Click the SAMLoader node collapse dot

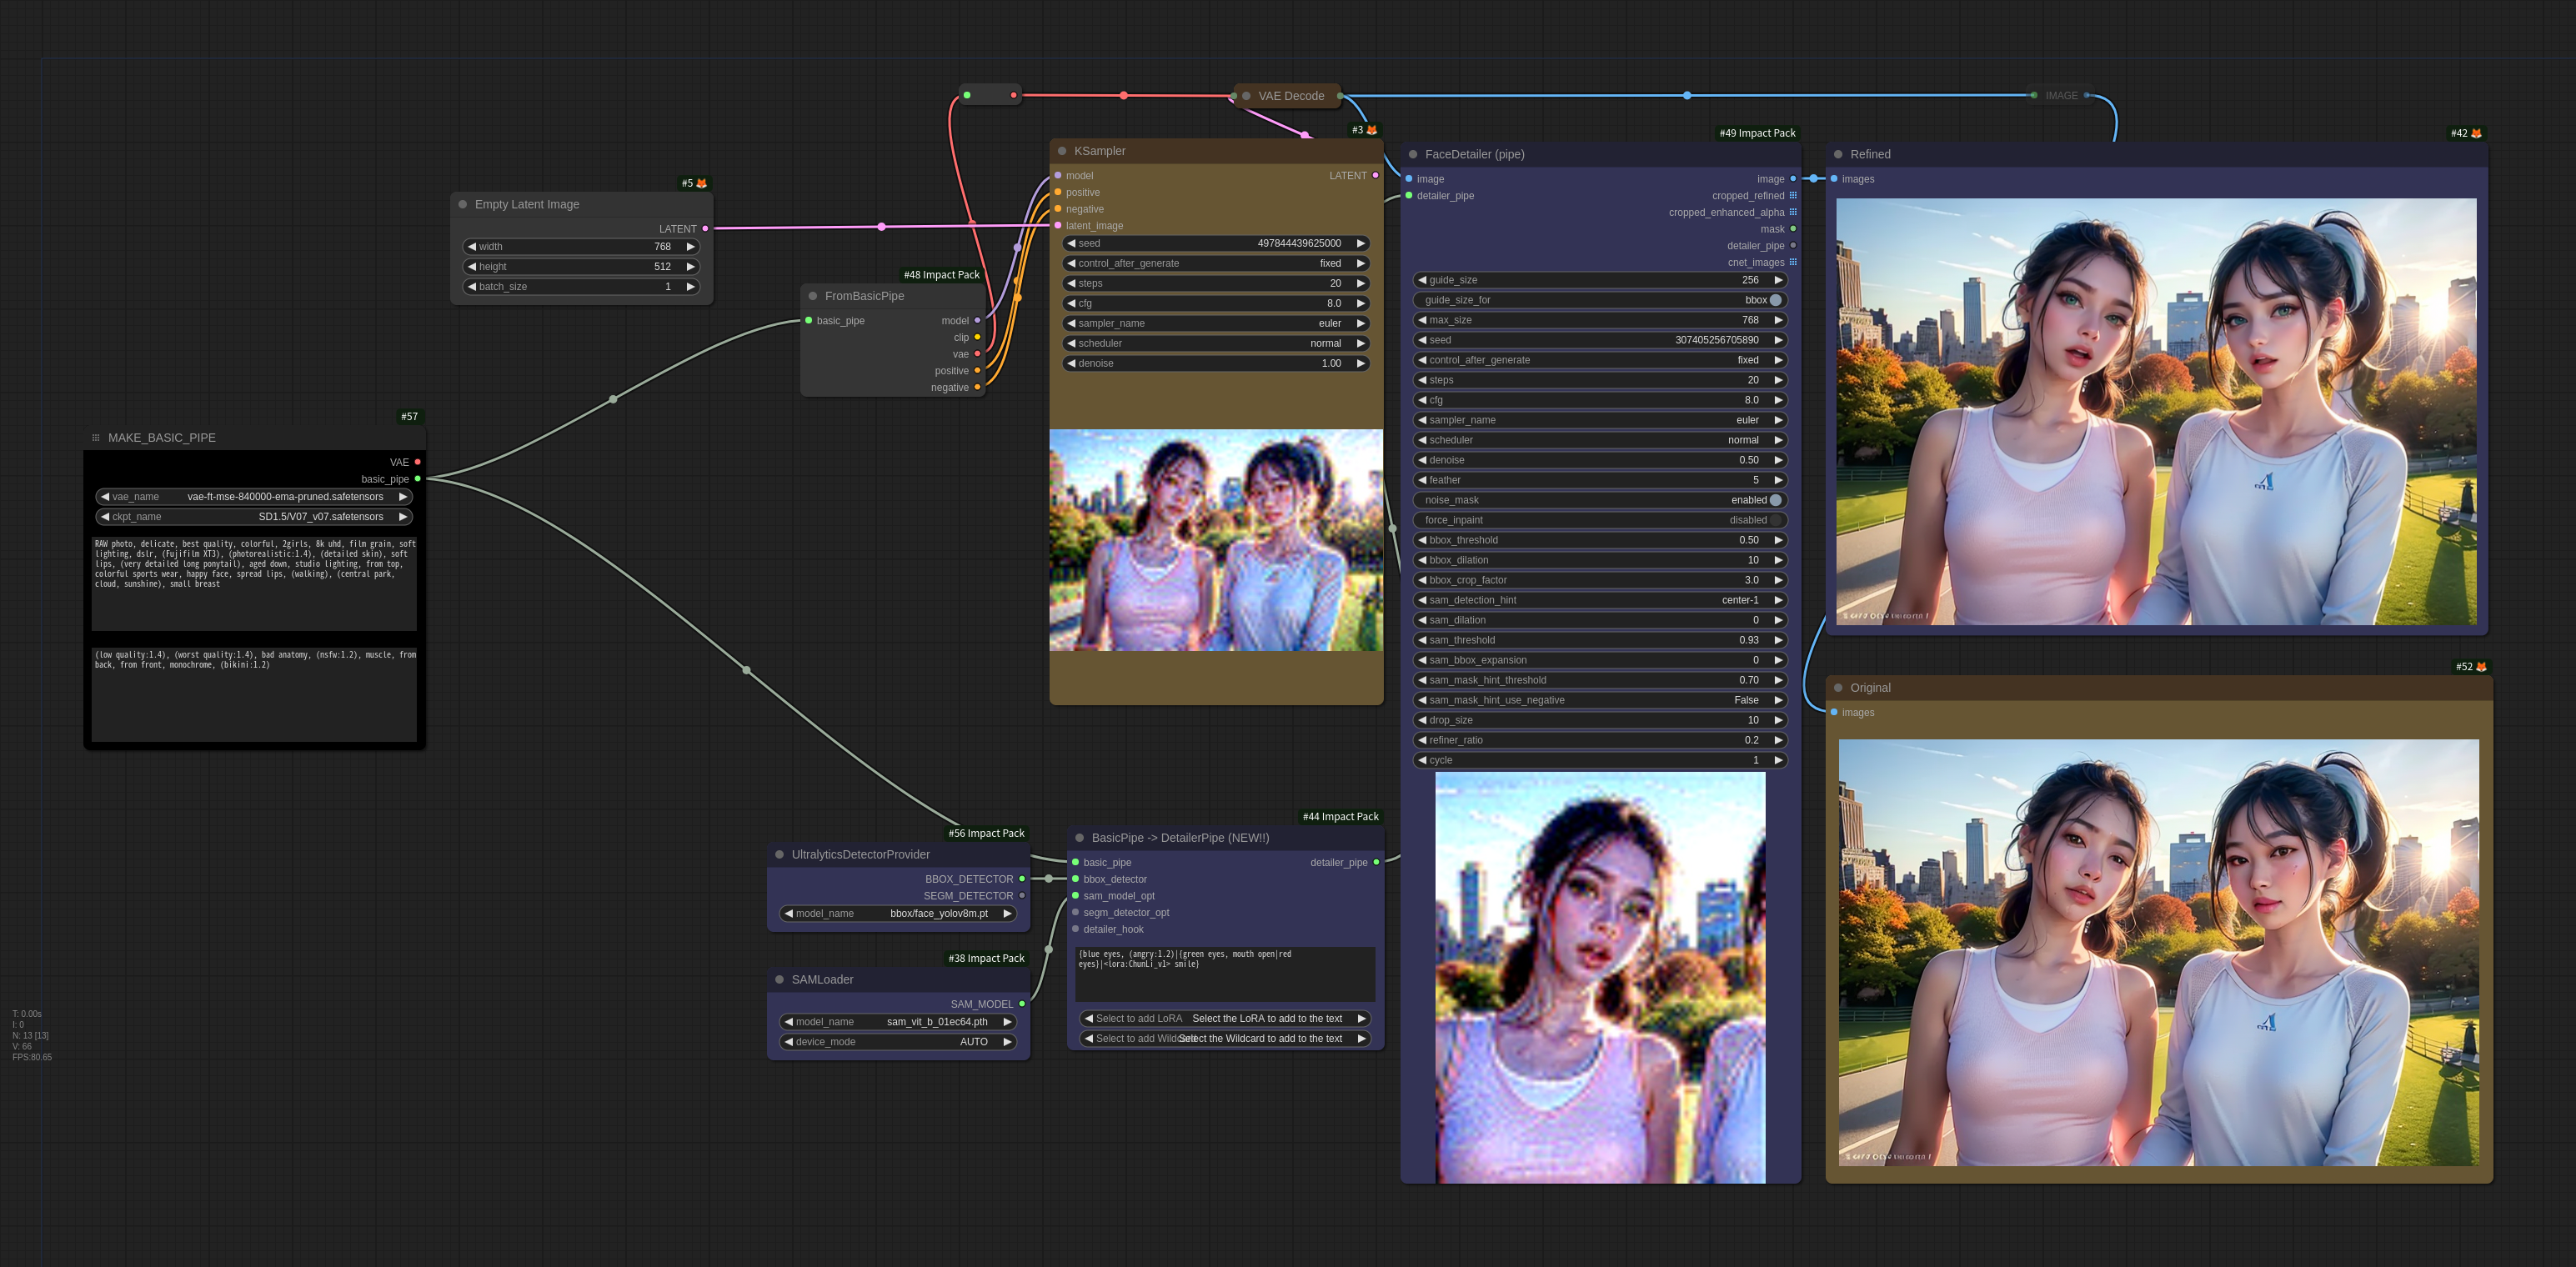point(779,979)
